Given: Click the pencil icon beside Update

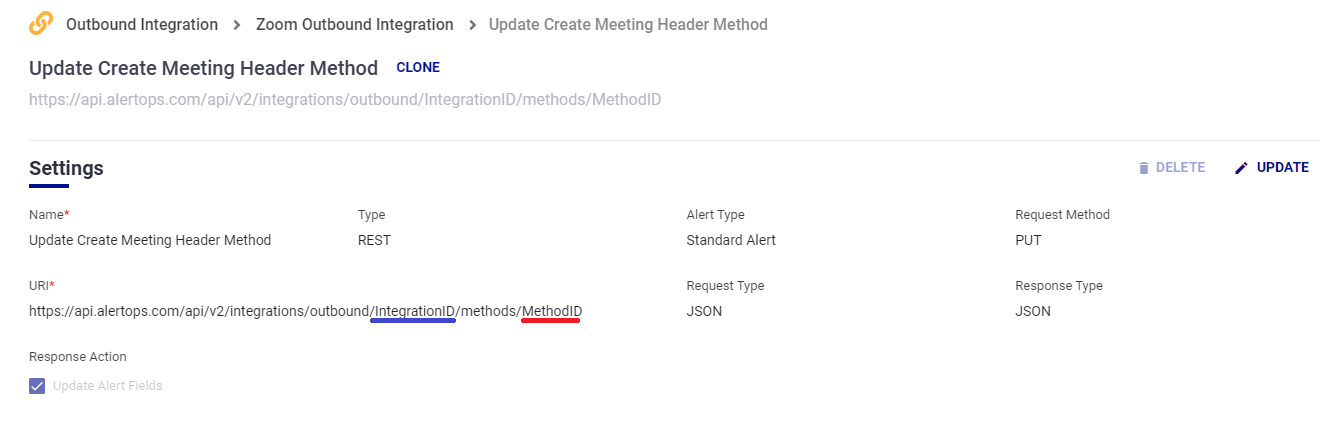Looking at the screenshot, I should [1241, 168].
